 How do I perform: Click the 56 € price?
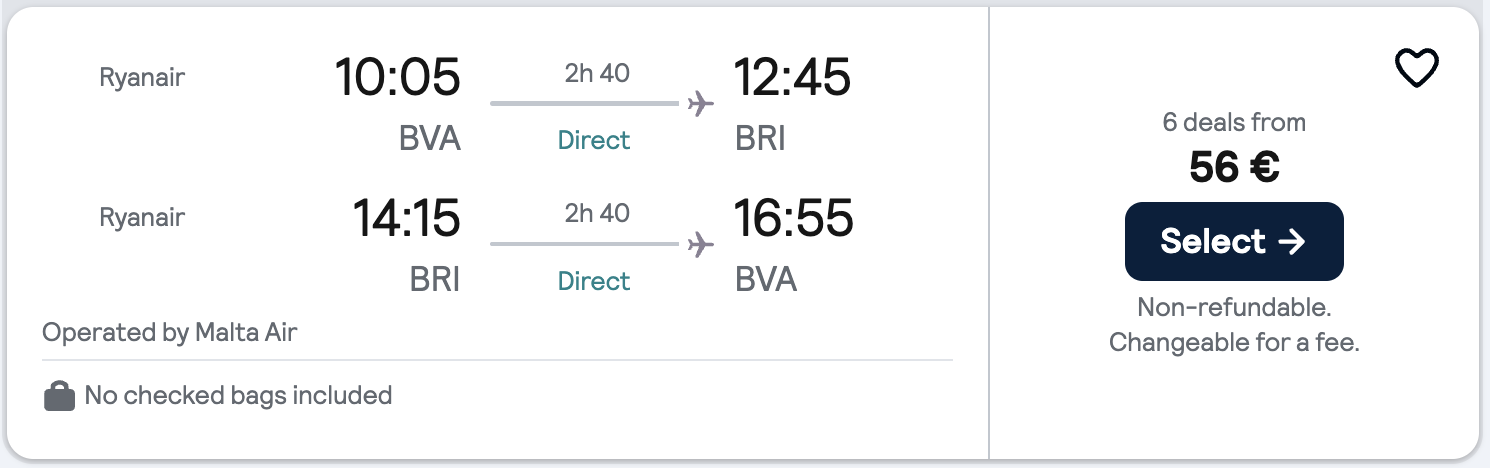[x=1234, y=168]
